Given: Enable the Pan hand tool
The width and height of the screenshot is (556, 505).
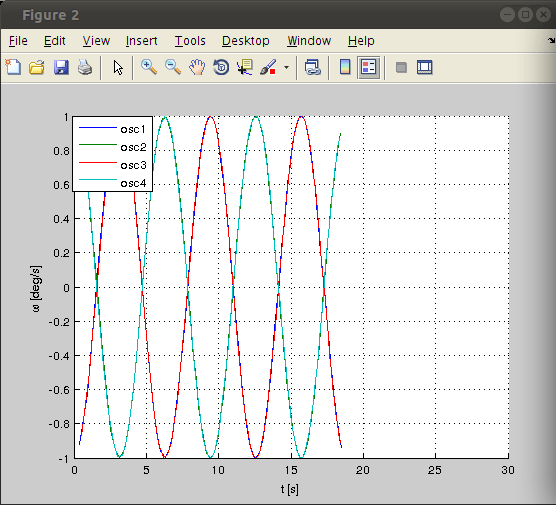Looking at the screenshot, I should [197, 67].
